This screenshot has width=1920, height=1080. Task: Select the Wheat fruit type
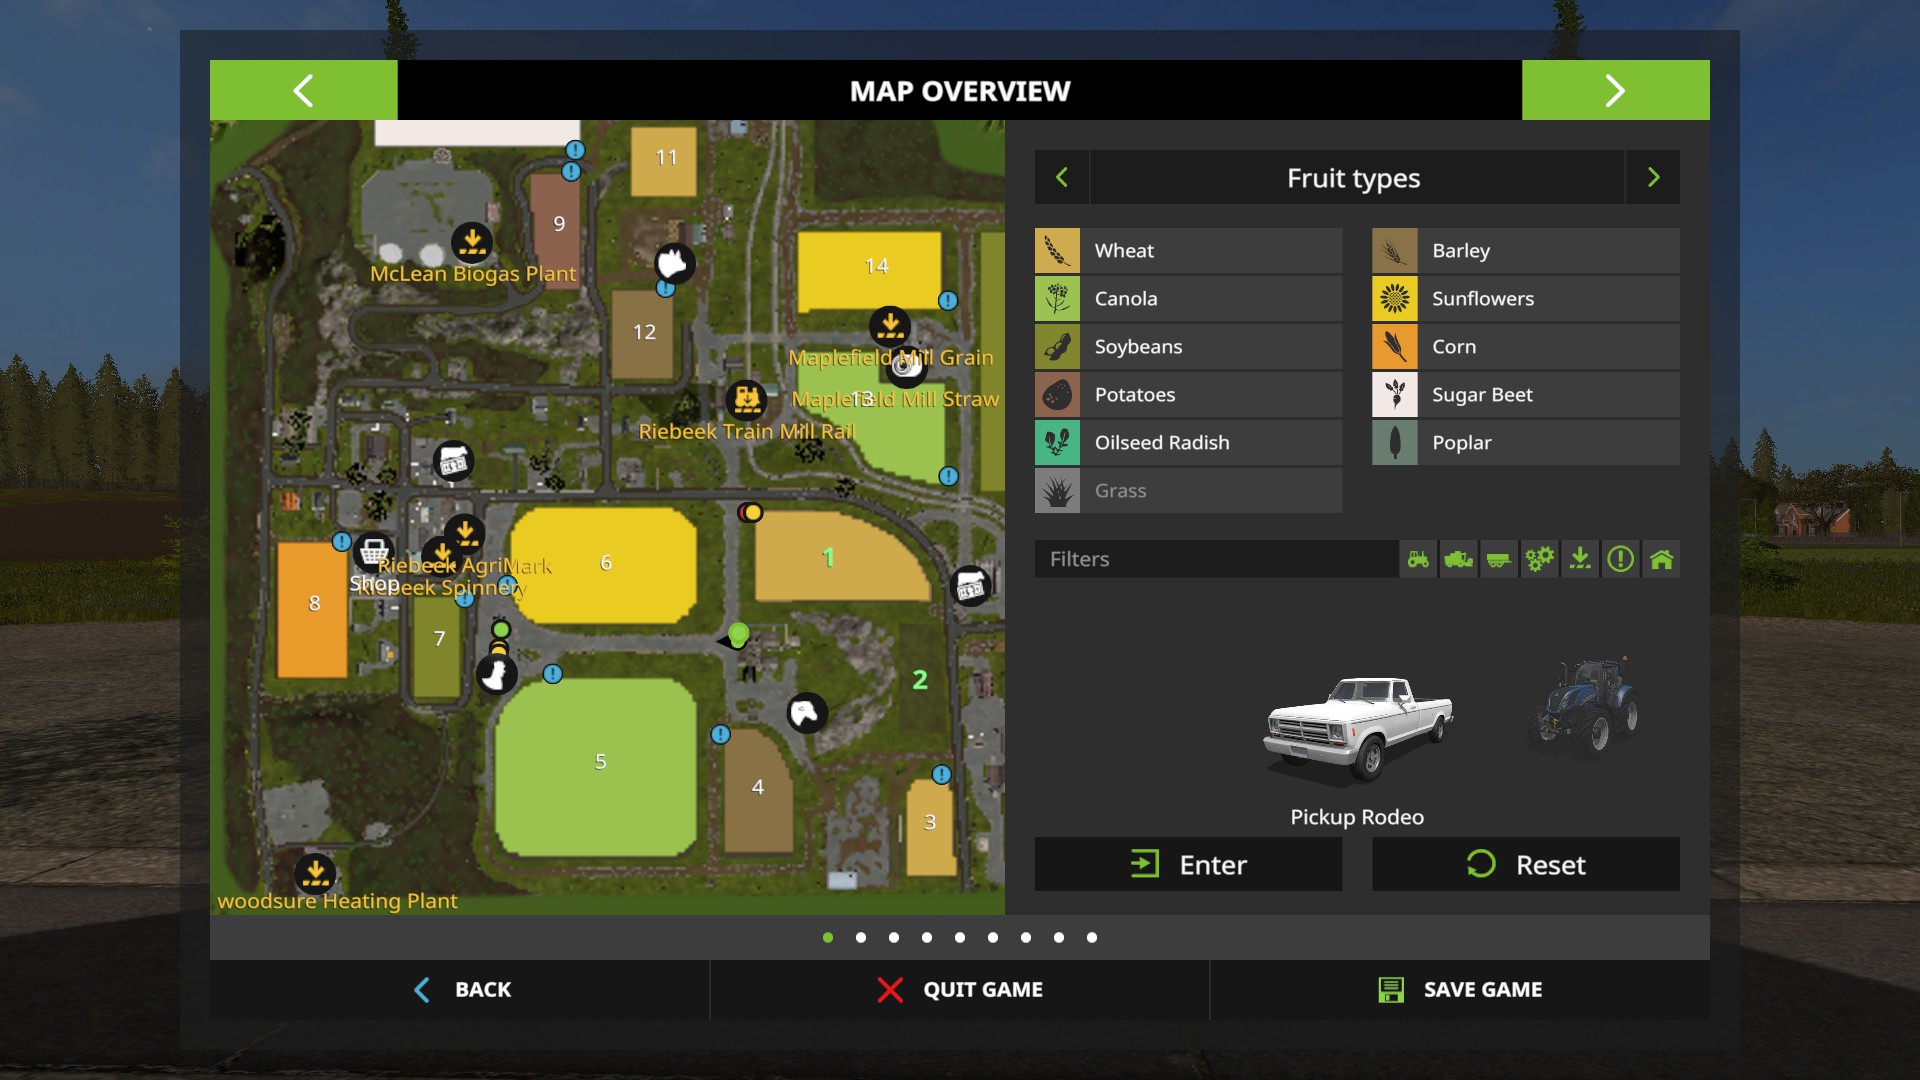pos(1188,251)
